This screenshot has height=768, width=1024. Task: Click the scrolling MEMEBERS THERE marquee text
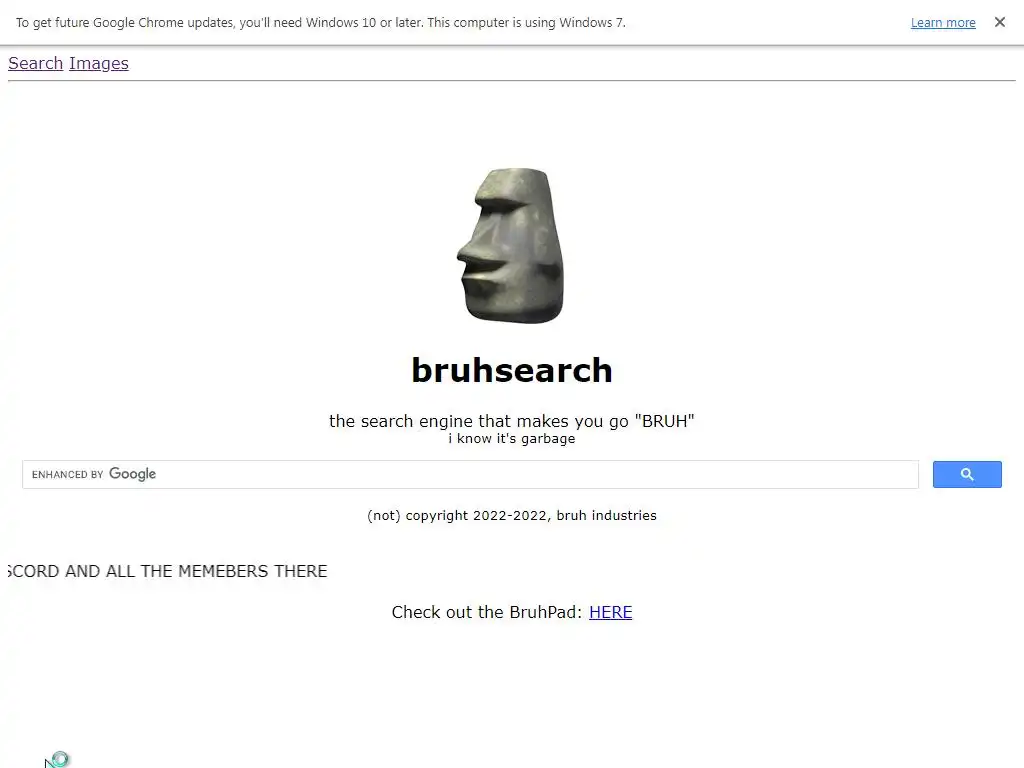click(x=167, y=571)
